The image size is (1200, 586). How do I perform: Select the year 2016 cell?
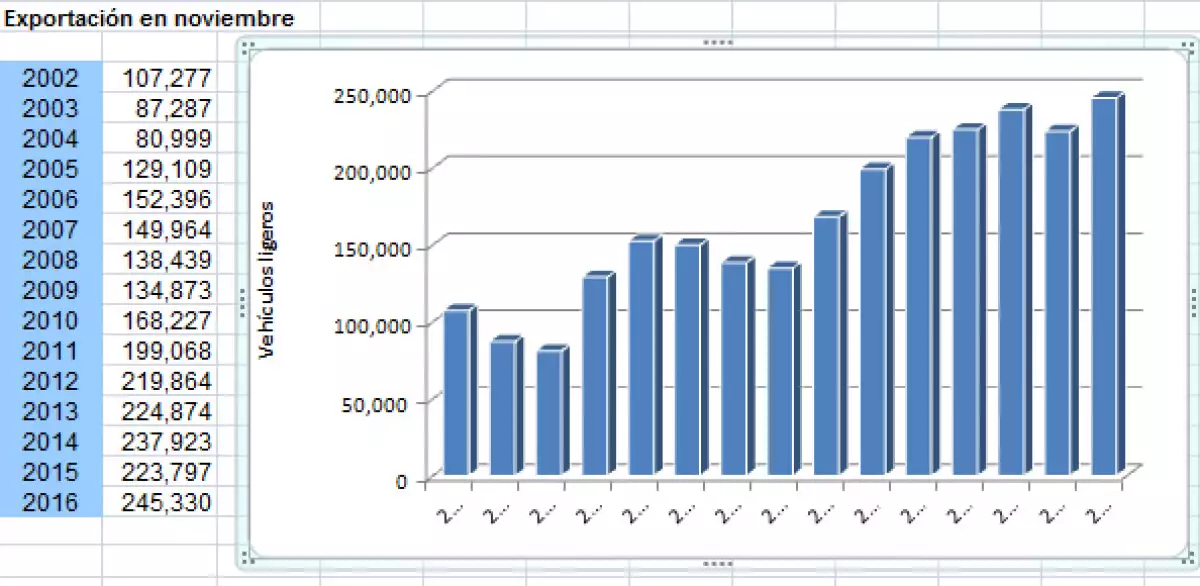pyautogui.click(x=50, y=502)
